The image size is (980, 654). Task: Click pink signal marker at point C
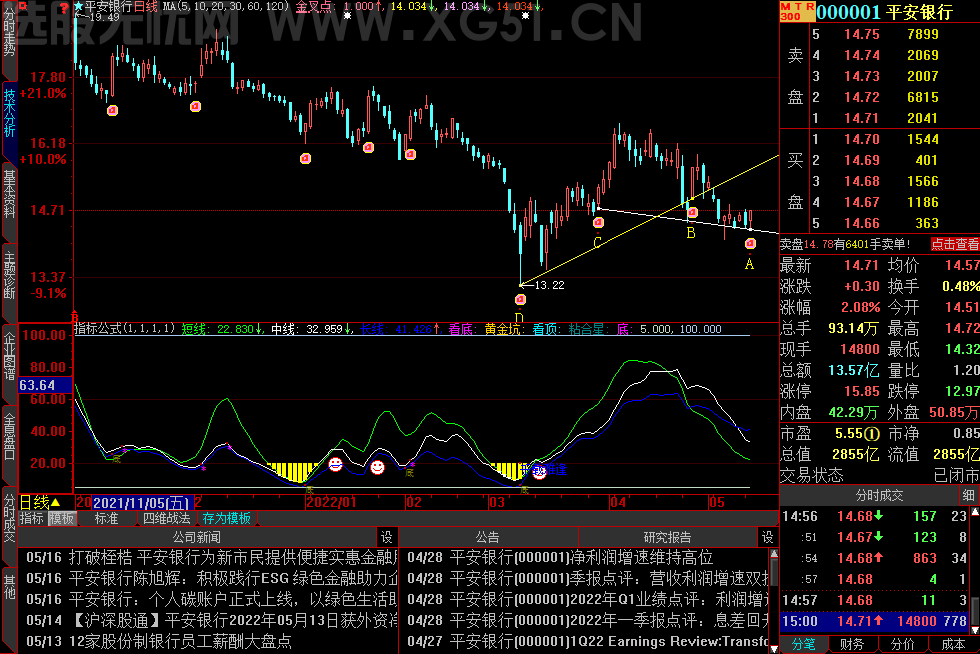(x=598, y=222)
